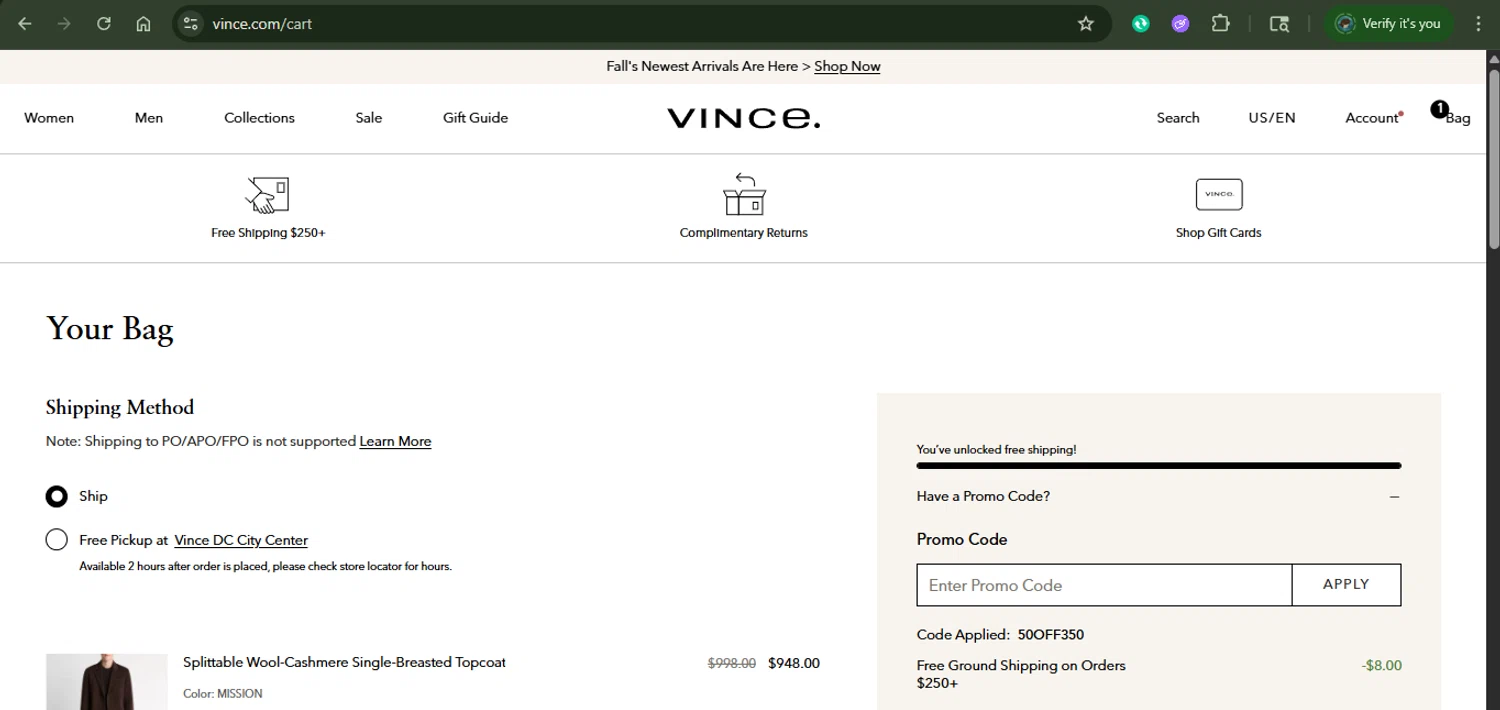Viewport: 1500px width, 710px height.
Task: Open the Women menu
Action: tap(49, 118)
